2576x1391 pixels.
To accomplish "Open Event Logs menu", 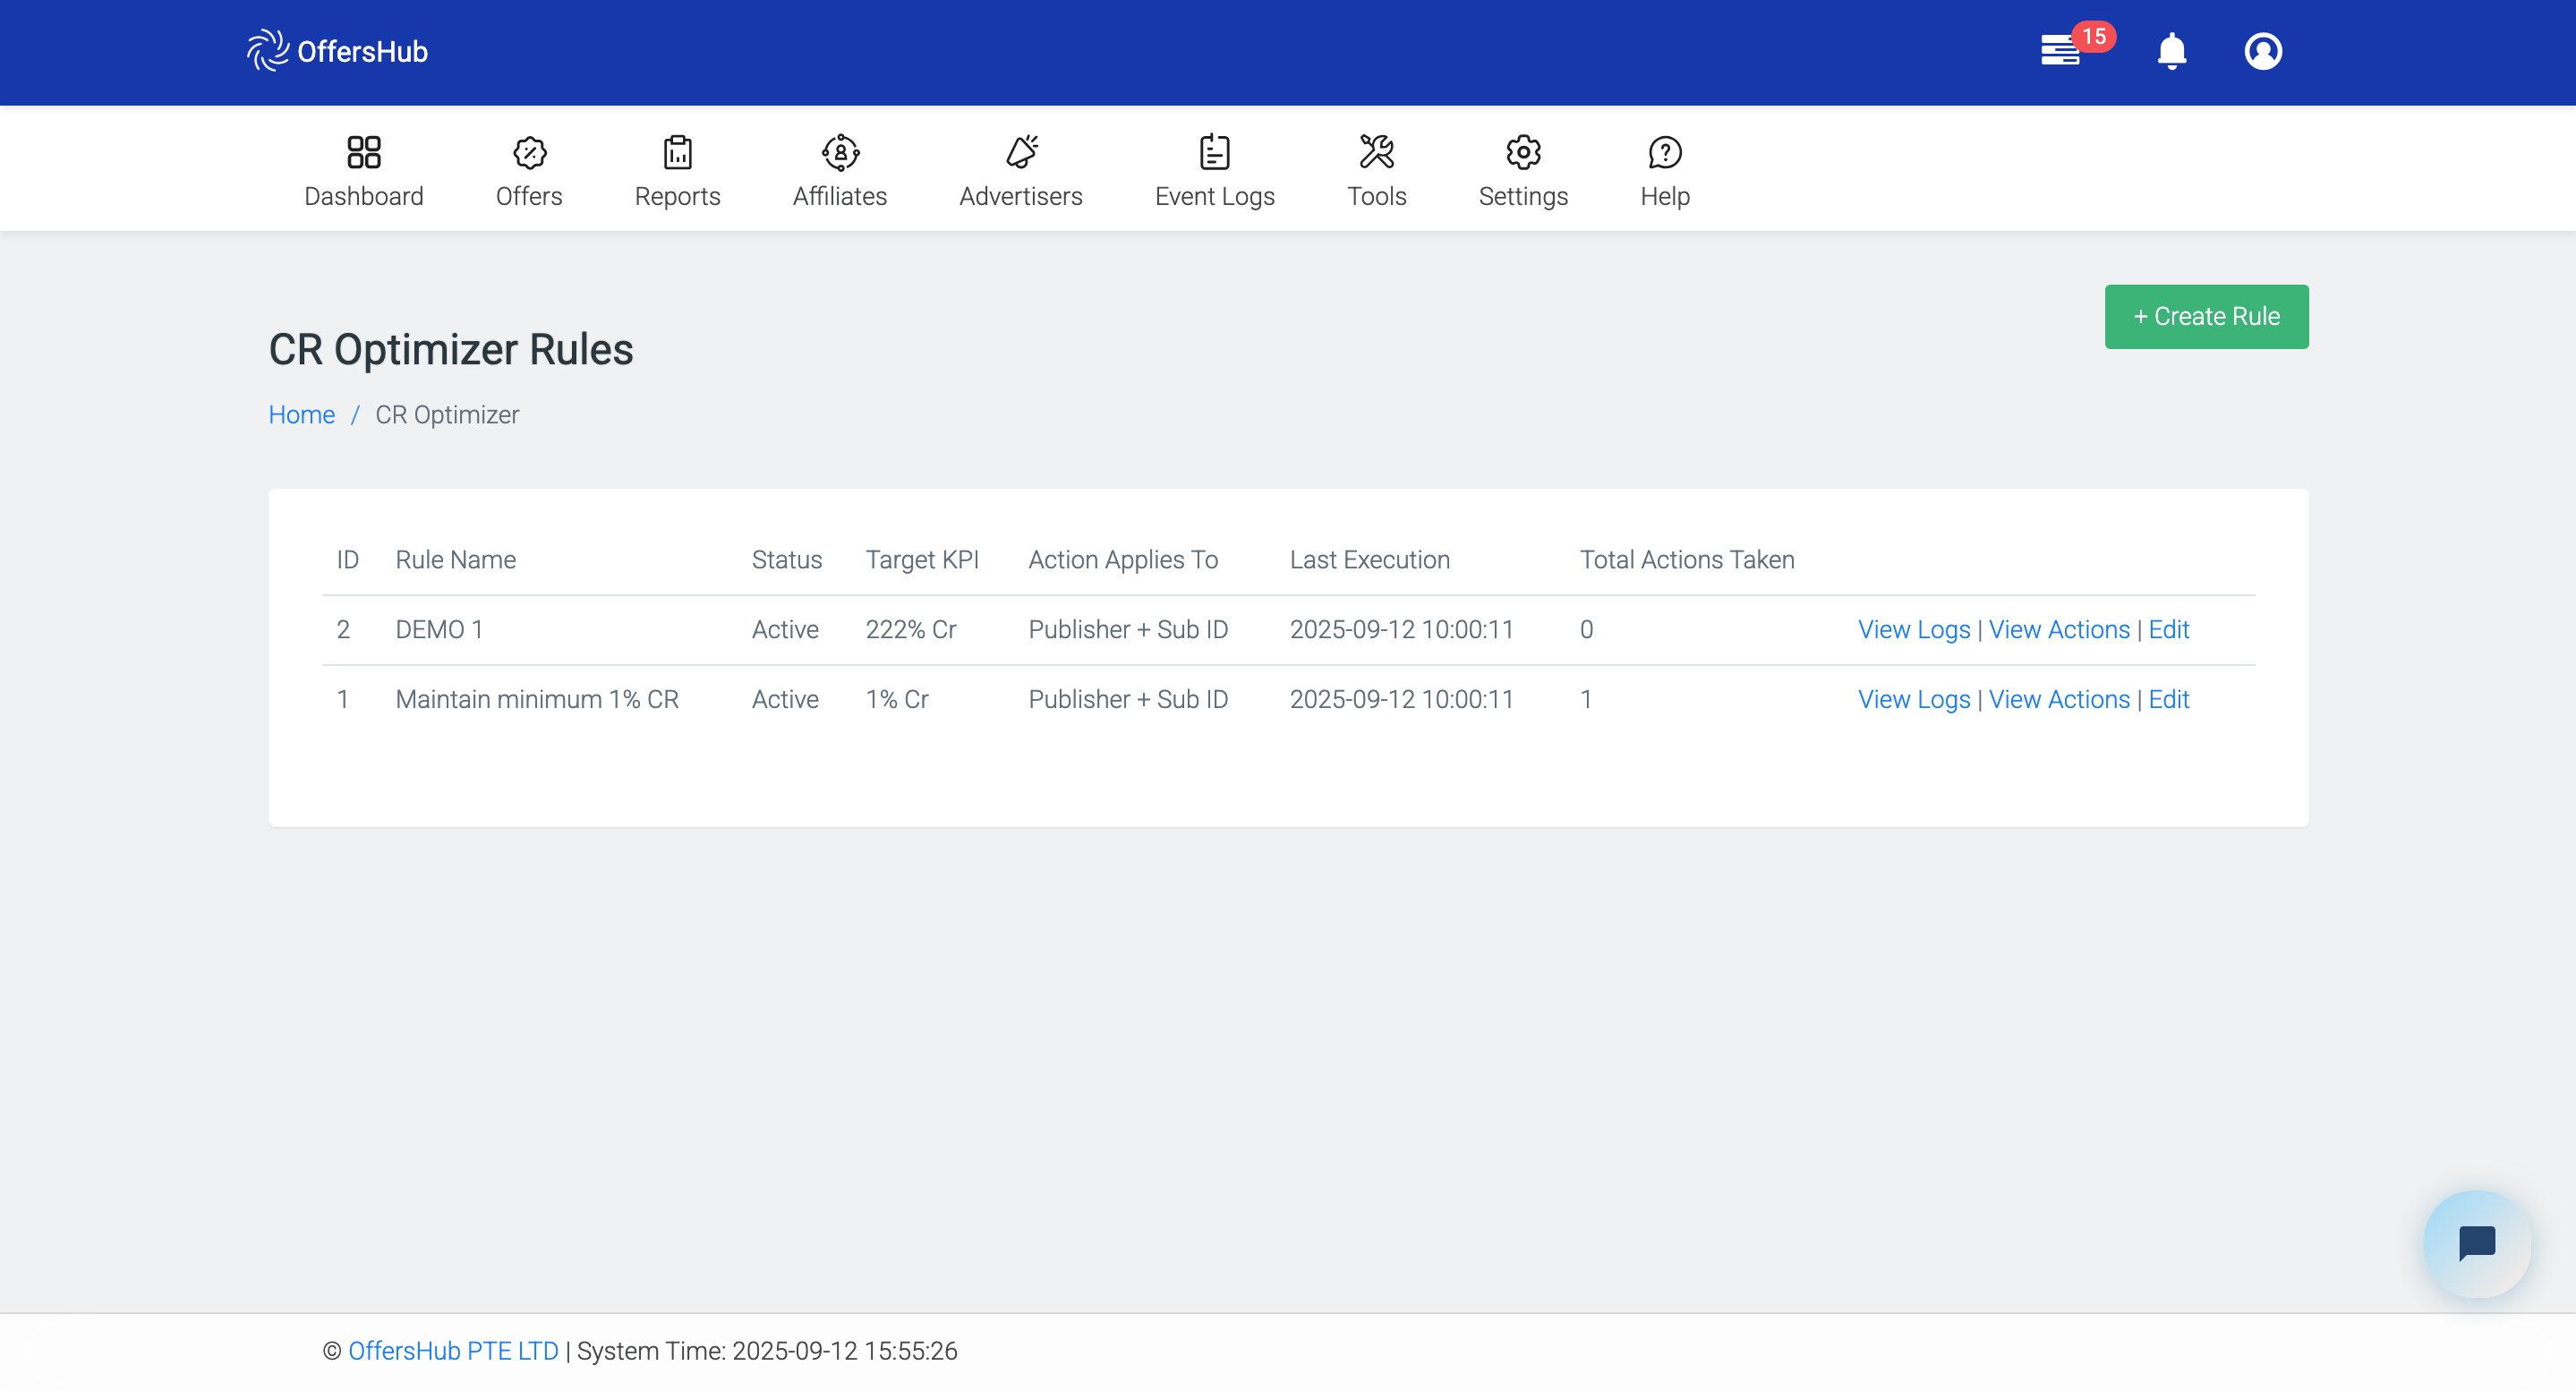I will pyautogui.click(x=1214, y=172).
